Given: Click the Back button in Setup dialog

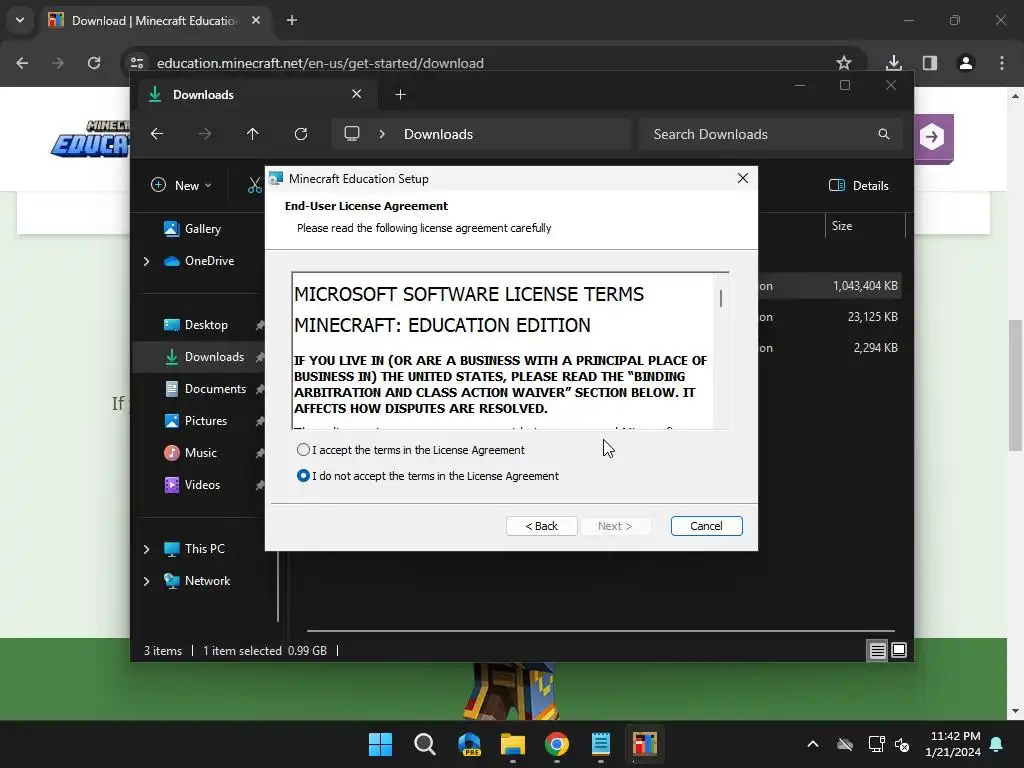Looking at the screenshot, I should [x=541, y=526].
